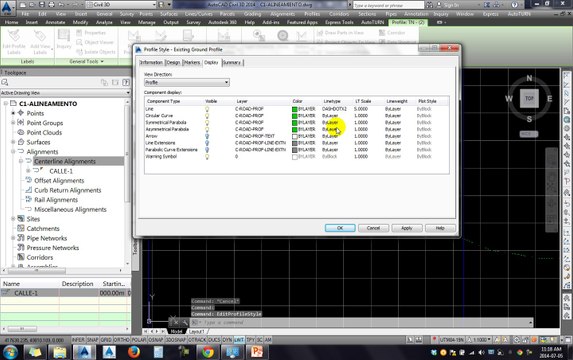
Task: Turn on the Arrow component bulb
Action: click(207, 136)
